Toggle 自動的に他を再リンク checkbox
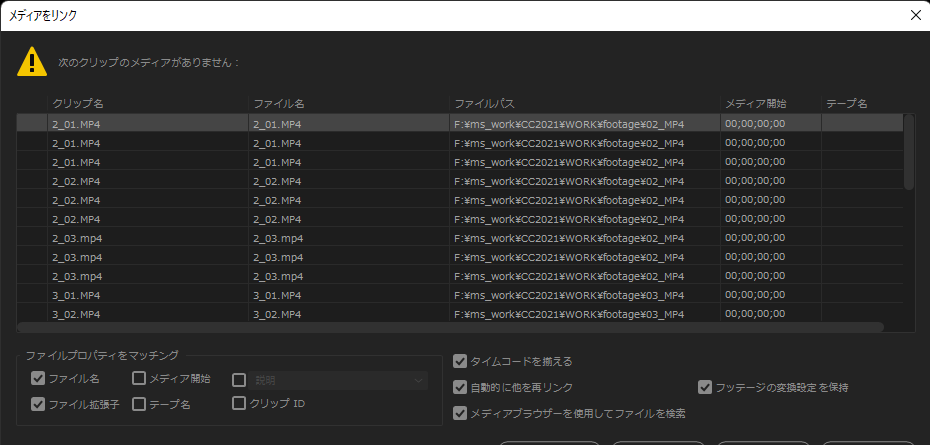This screenshot has height=445, width=930. [x=460, y=387]
